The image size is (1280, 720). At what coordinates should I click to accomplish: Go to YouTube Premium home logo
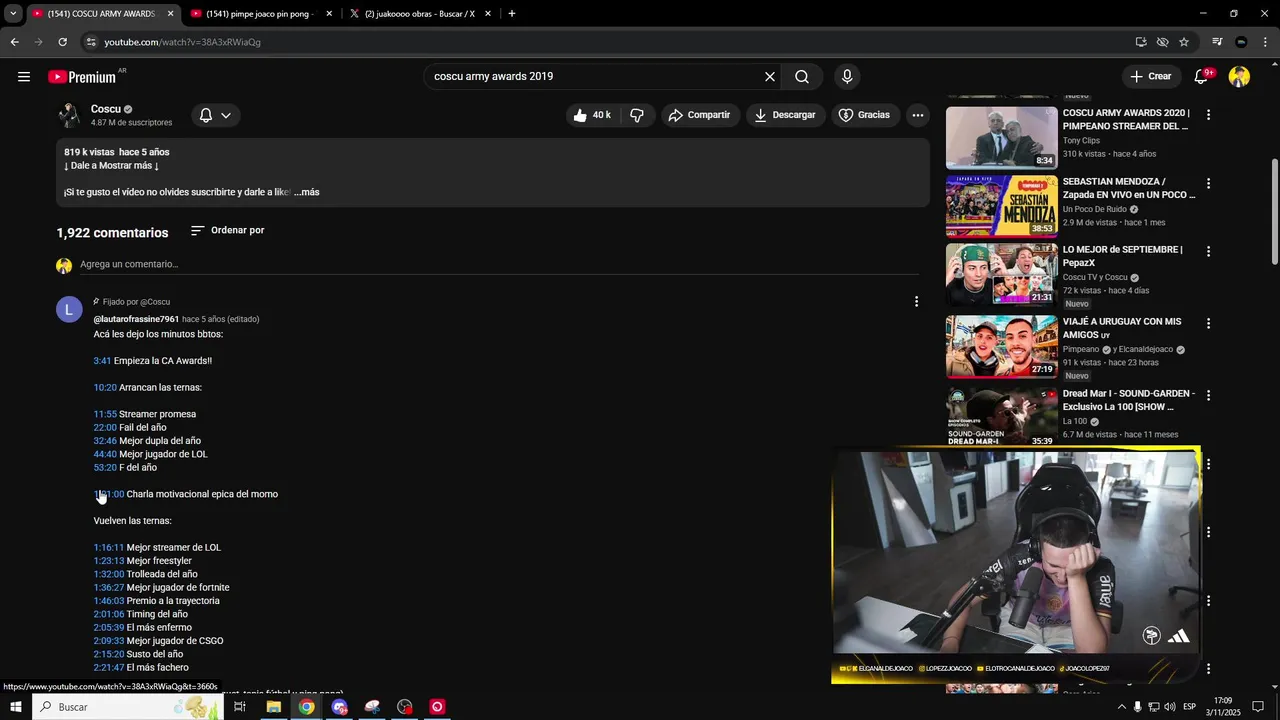pyautogui.click(x=84, y=77)
